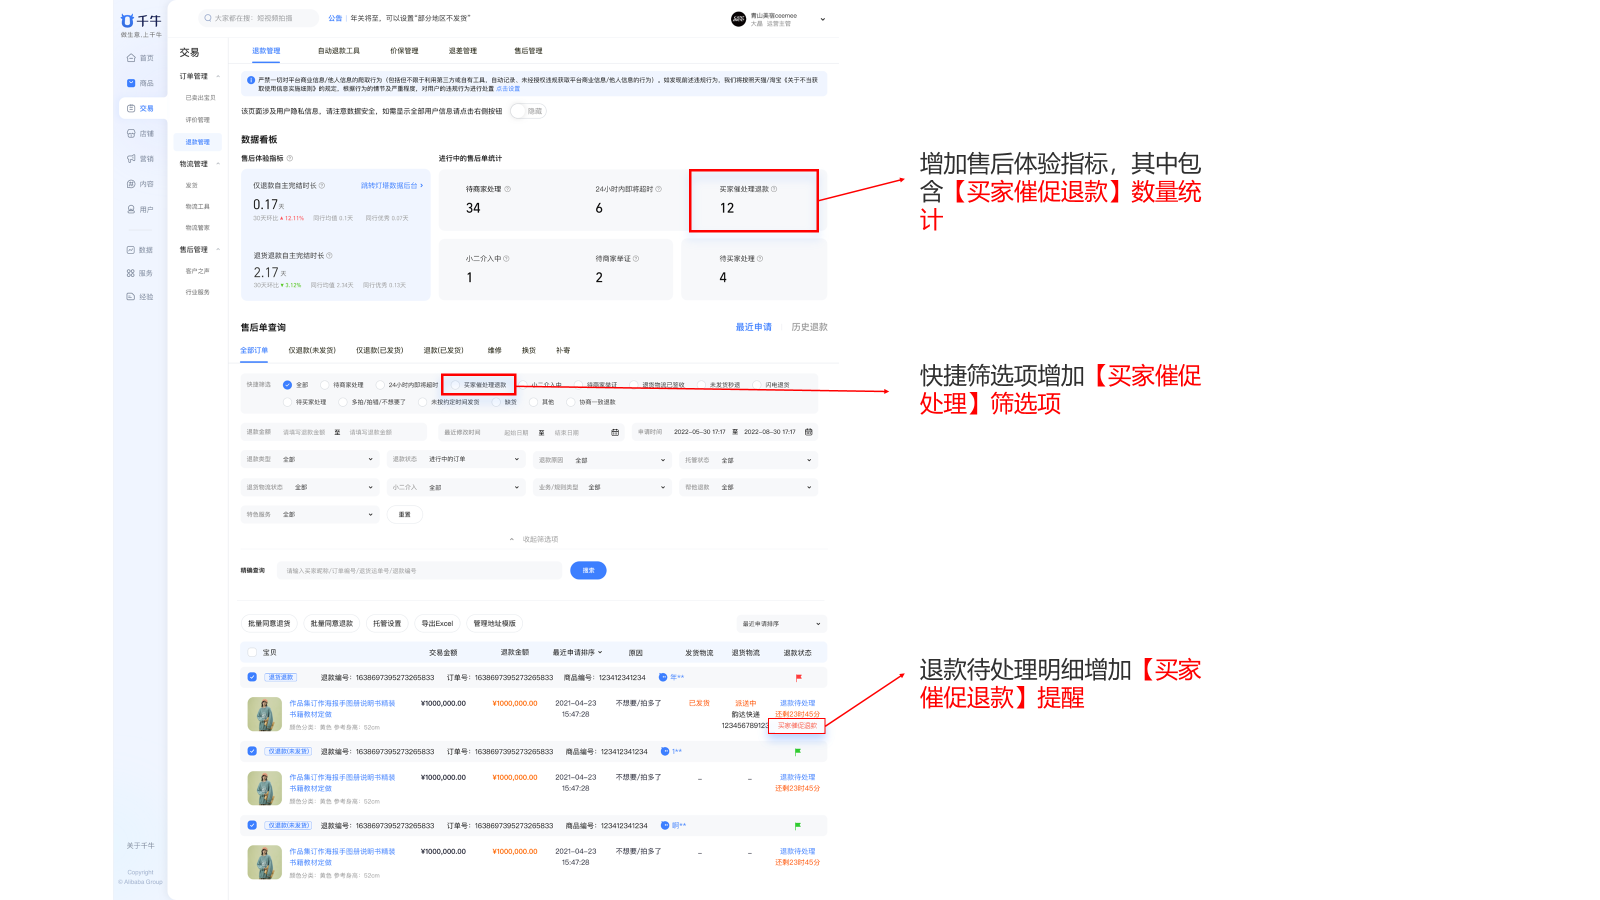Open the 店铺 shop sidebar icon
Viewport: 1600px width, 900px height.
pos(131,133)
